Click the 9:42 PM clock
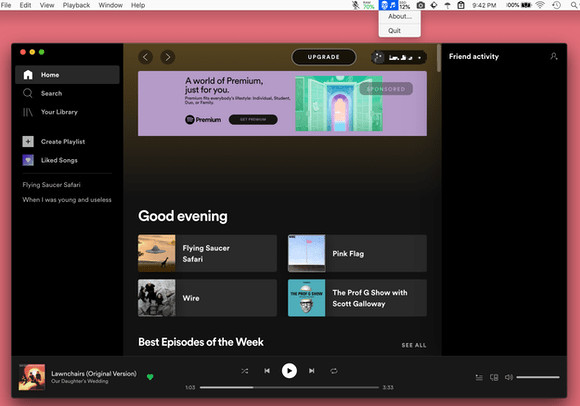This screenshot has height=406, width=580. [x=484, y=5]
